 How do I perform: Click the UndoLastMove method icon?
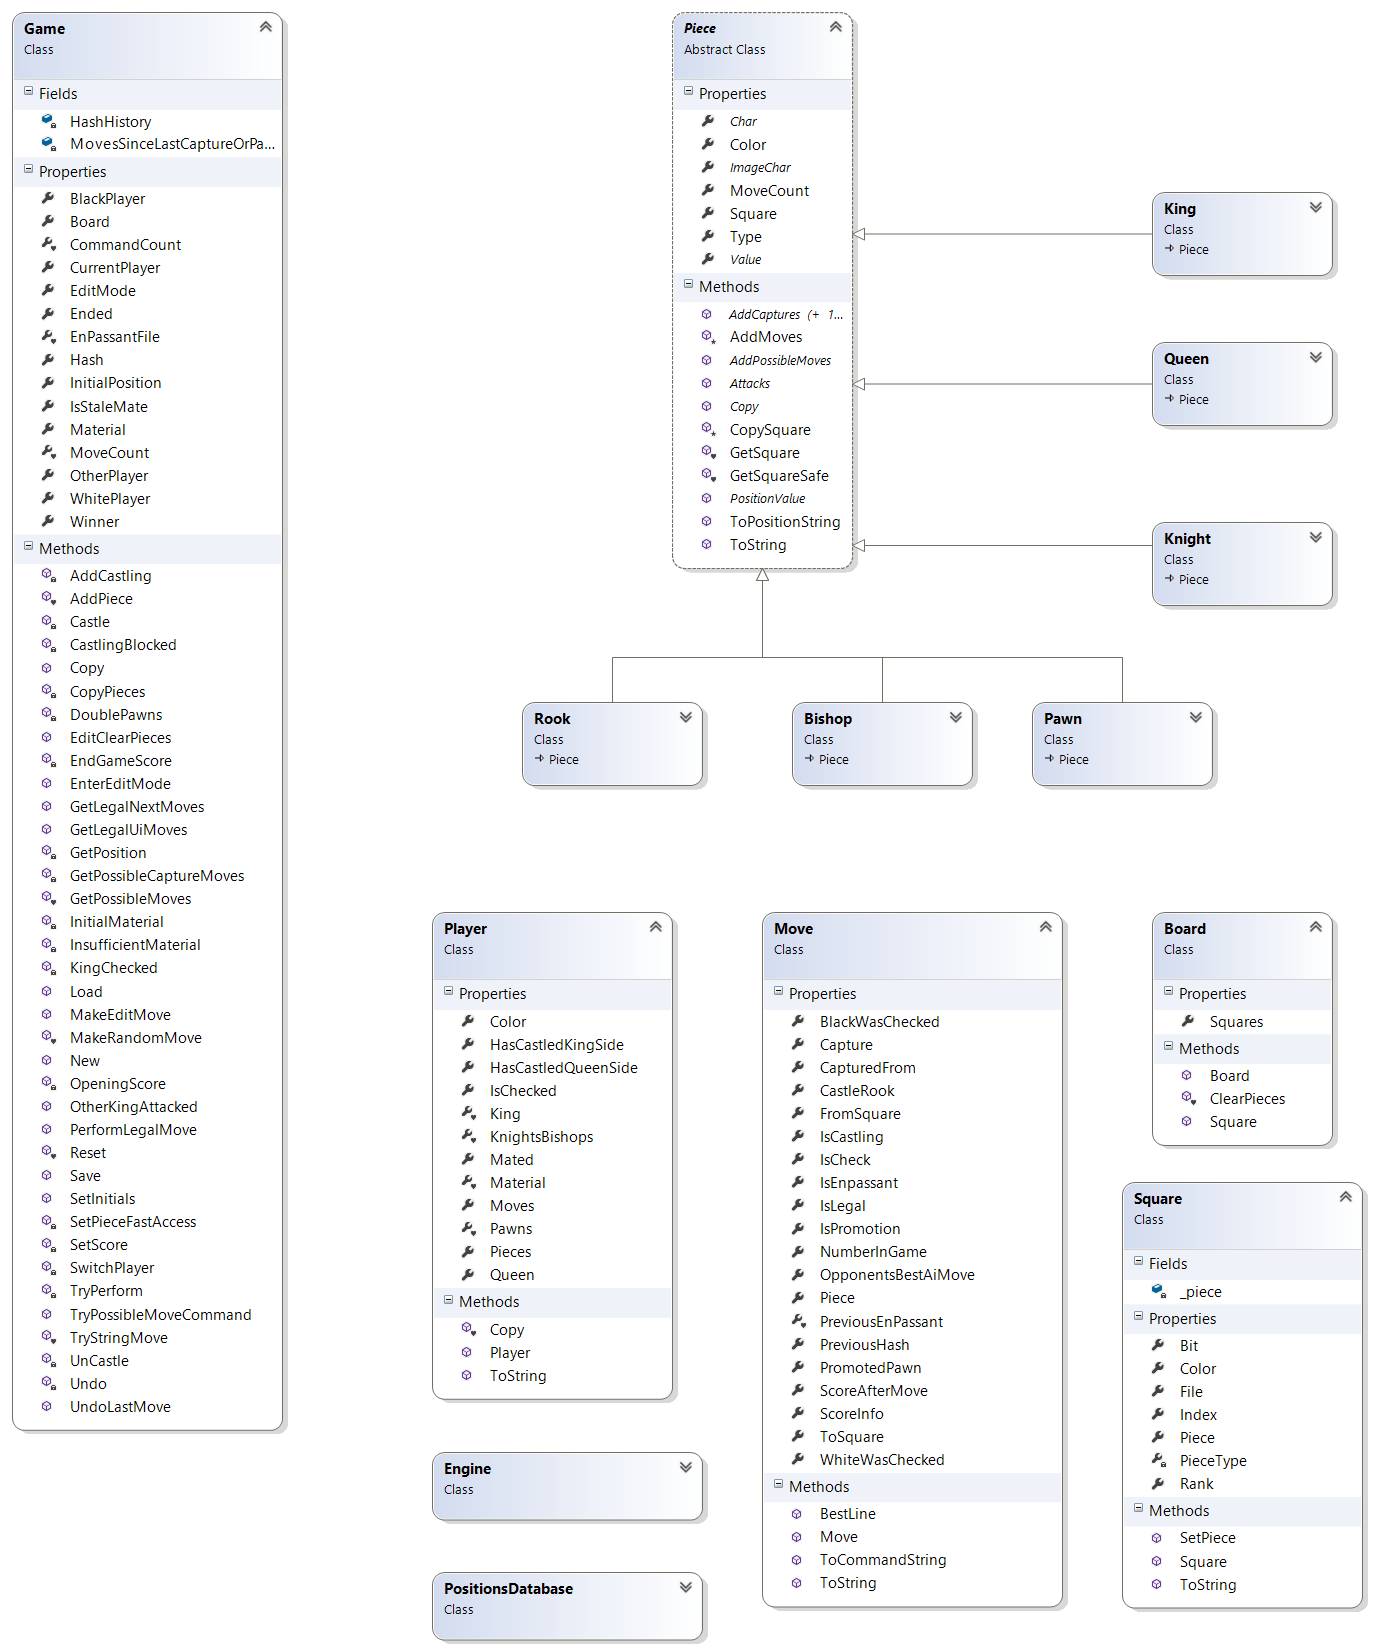pyautogui.click(x=47, y=1407)
